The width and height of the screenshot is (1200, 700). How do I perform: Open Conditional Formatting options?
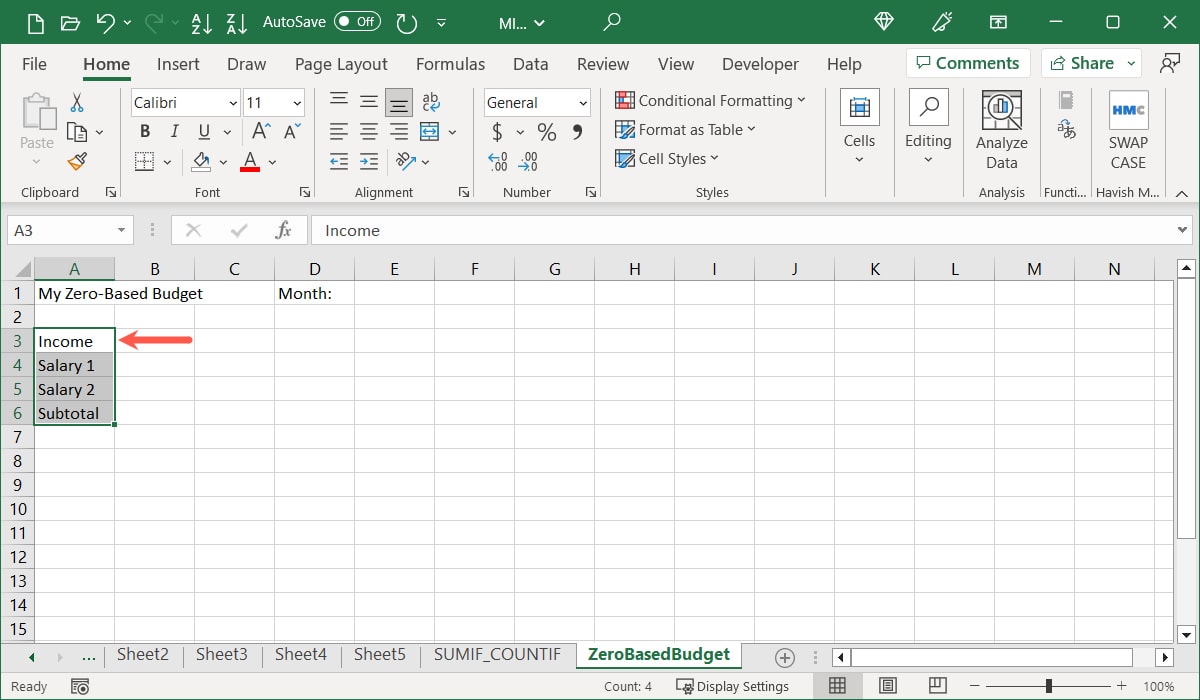tap(711, 100)
